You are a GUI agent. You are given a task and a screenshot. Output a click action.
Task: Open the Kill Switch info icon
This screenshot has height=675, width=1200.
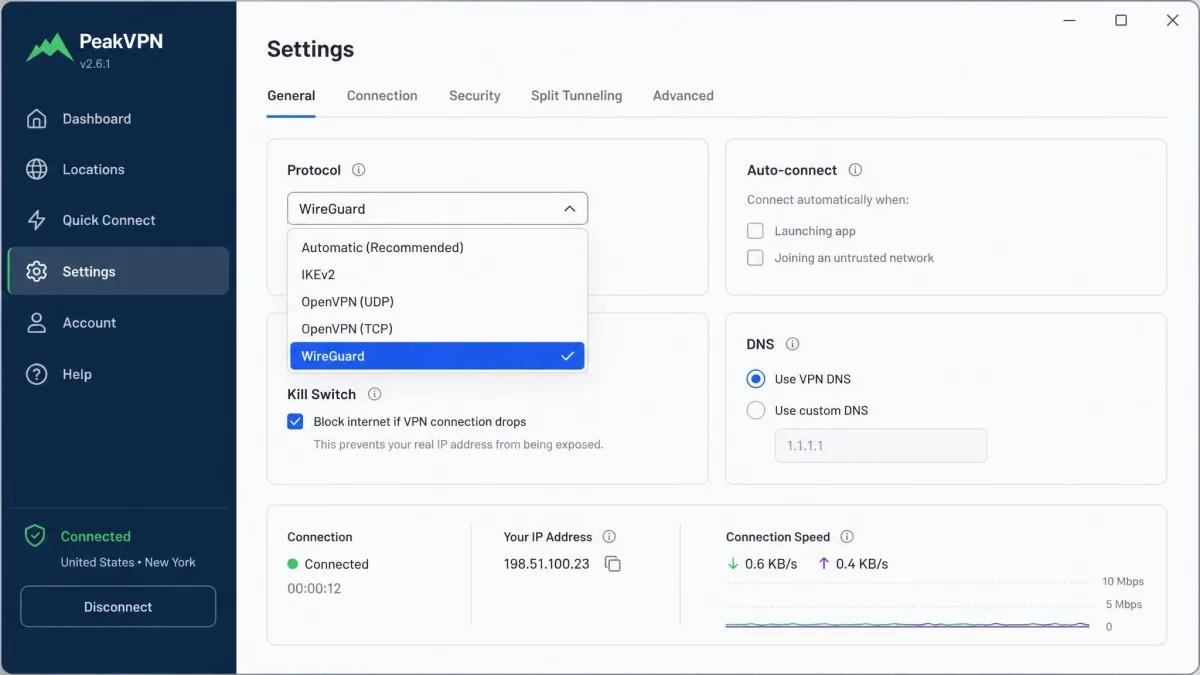[x=374, y=394]
